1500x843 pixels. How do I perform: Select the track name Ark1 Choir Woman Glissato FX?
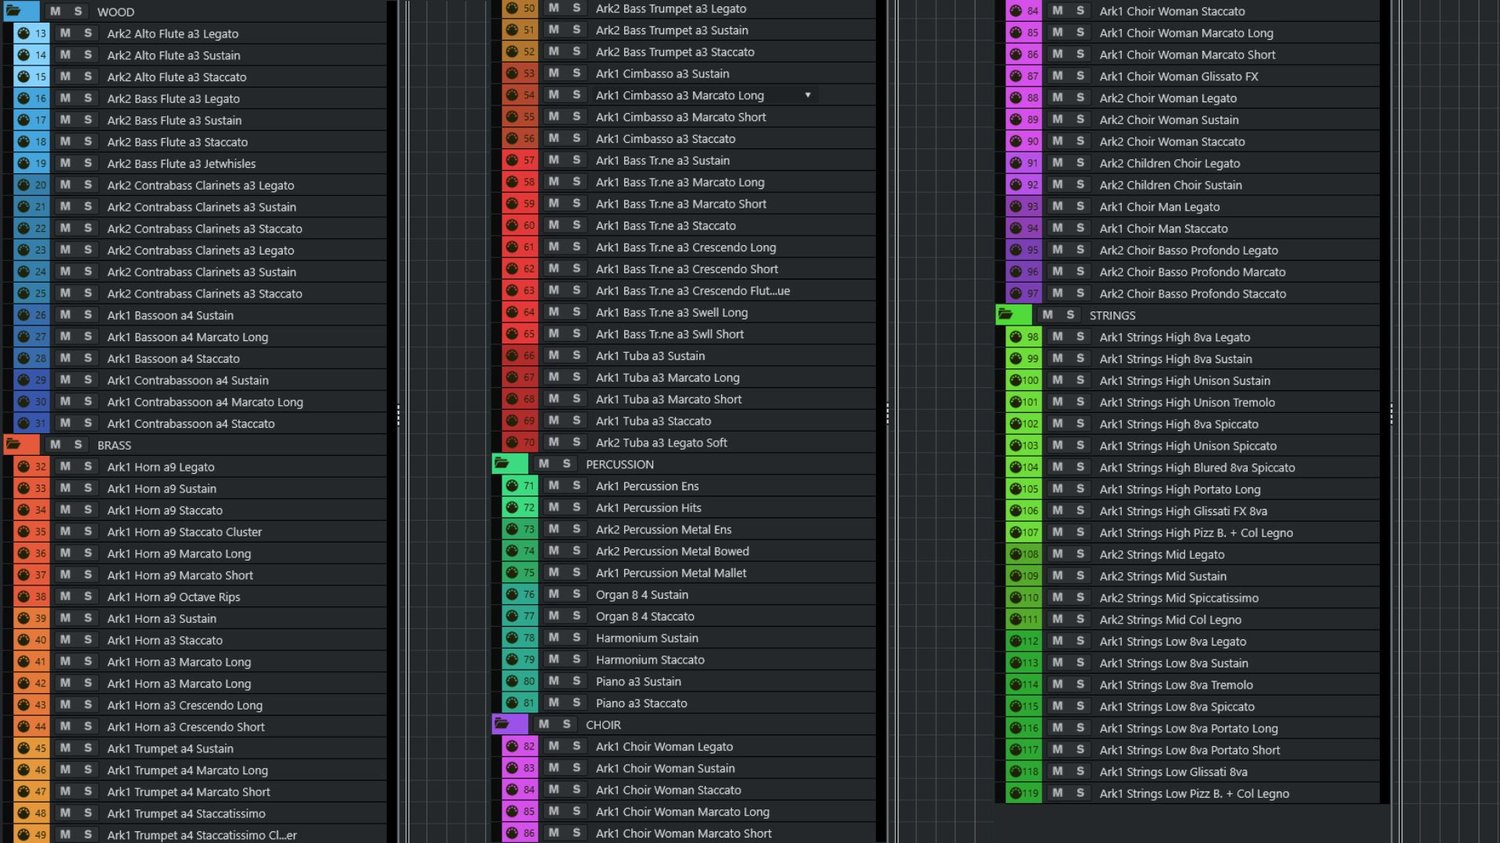click(x=1179, y=76)
